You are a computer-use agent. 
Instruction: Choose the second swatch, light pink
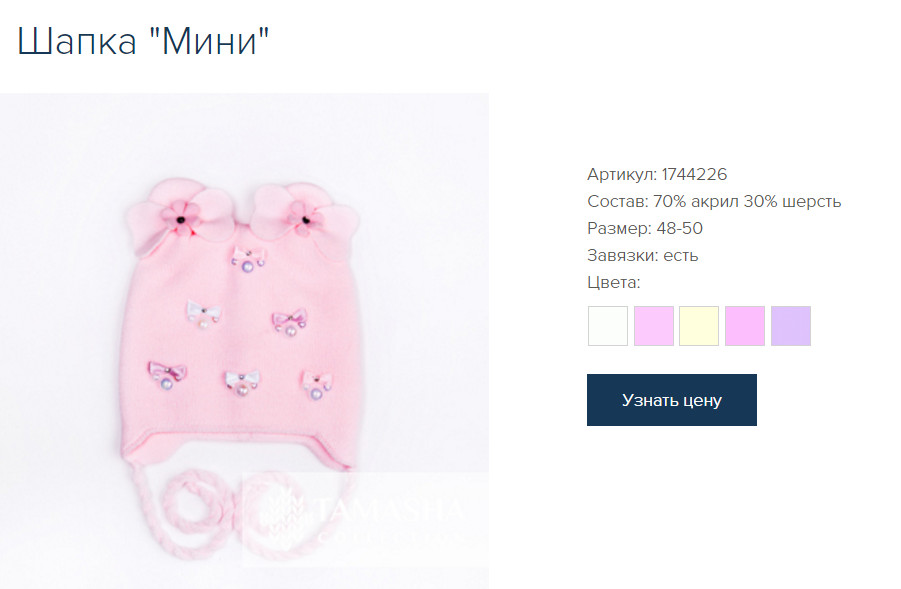tap(653, 326)
